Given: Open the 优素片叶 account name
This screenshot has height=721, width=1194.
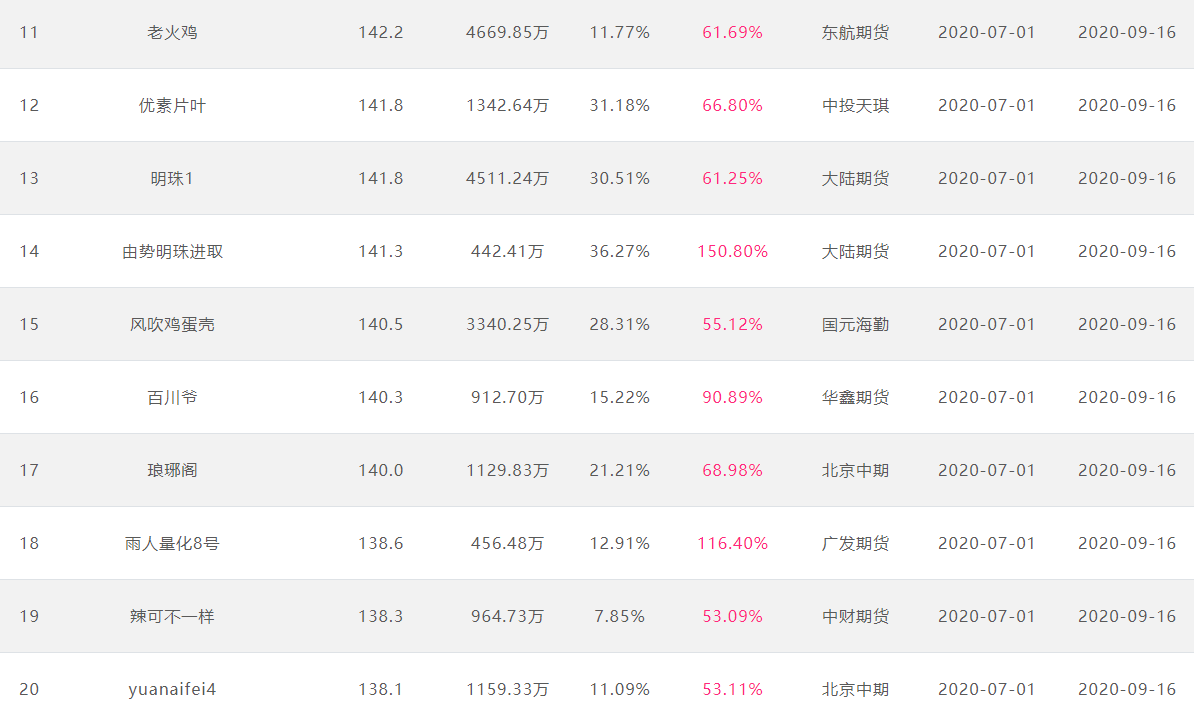Looking at the screenshot, I should coord(172,106).
